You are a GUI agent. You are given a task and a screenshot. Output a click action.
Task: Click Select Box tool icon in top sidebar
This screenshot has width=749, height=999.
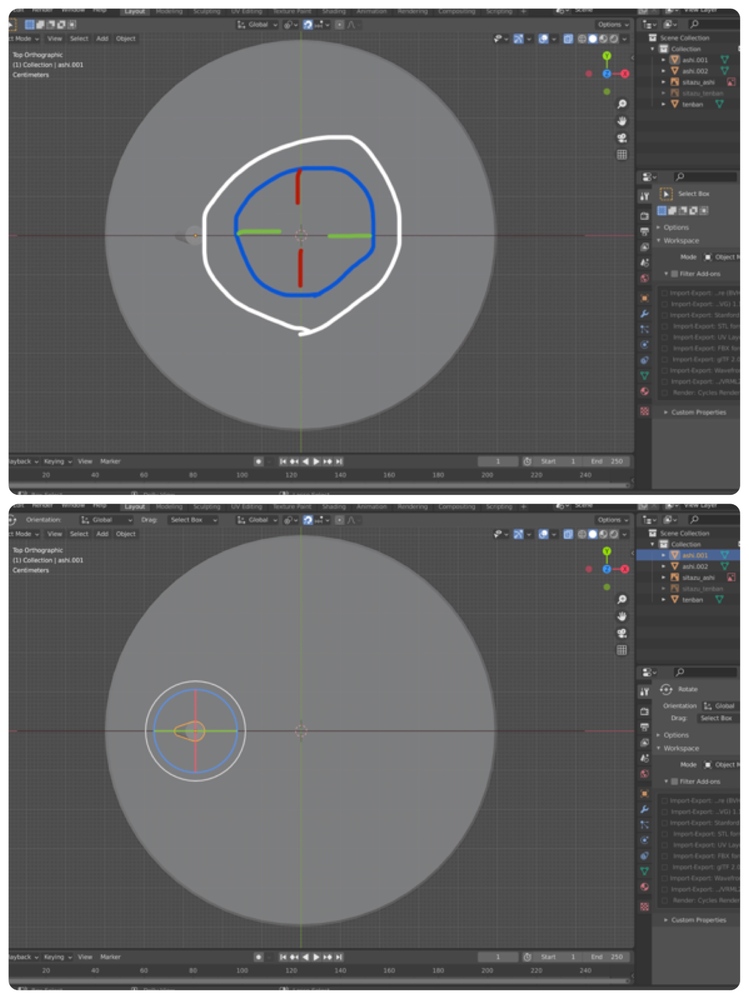click(x=667, y=193)
